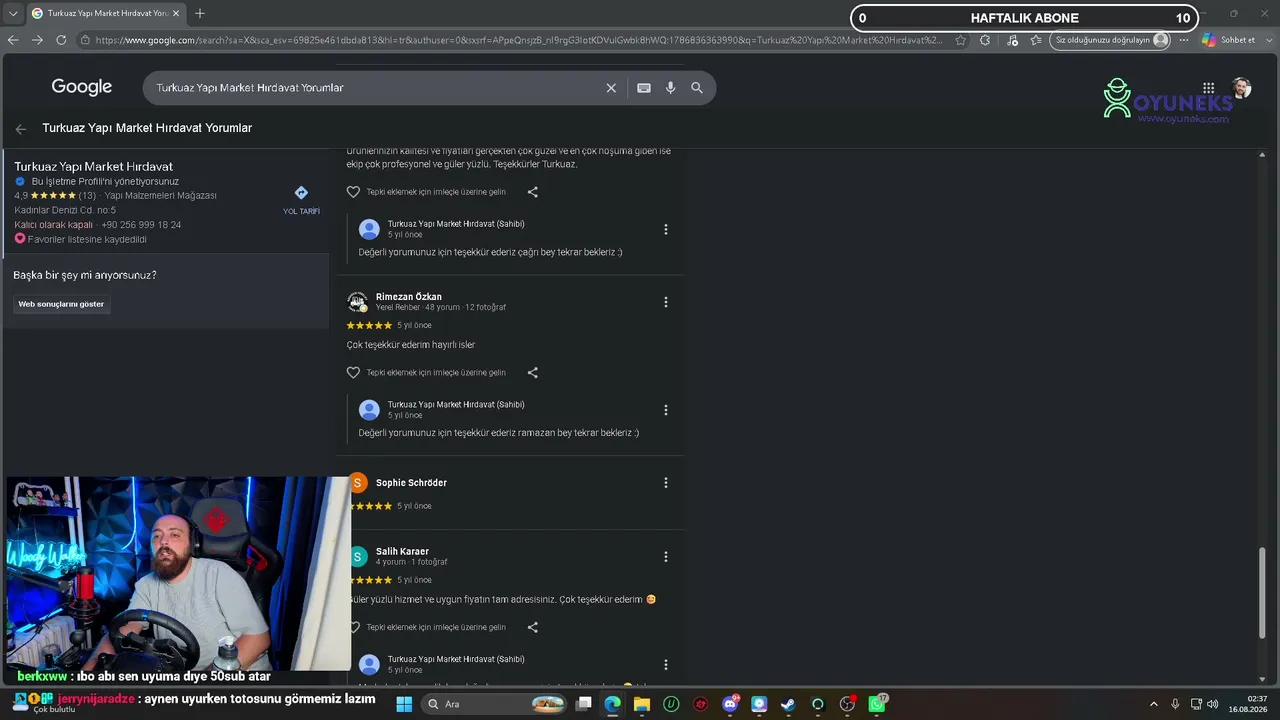Share Rimezan Özkan's review
This screenshot has width=1280, height=720.
coord(532,373)
